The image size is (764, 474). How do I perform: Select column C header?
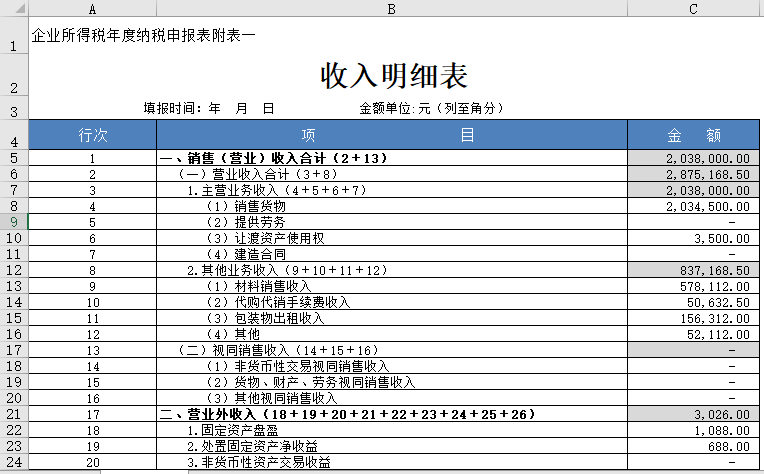pos(694,8)
